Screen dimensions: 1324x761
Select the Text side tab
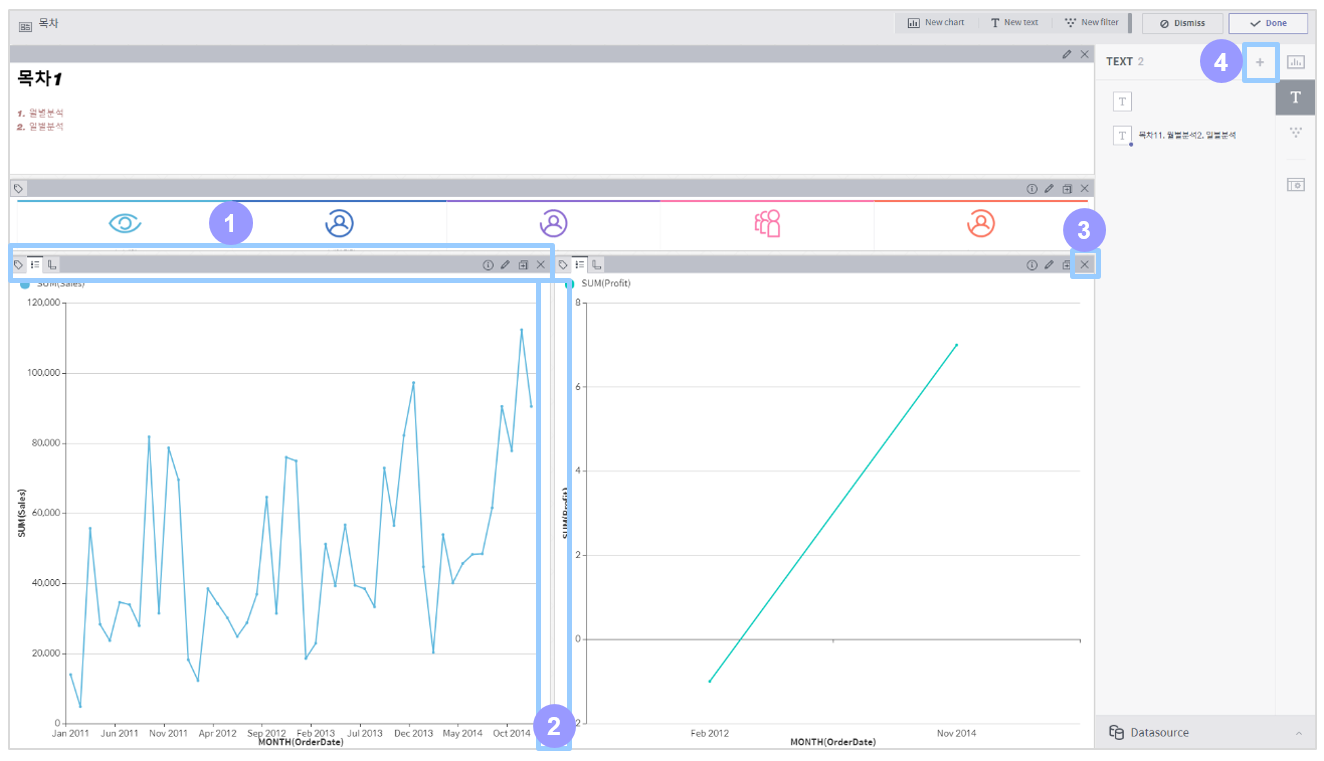[x=1295, y=97]
